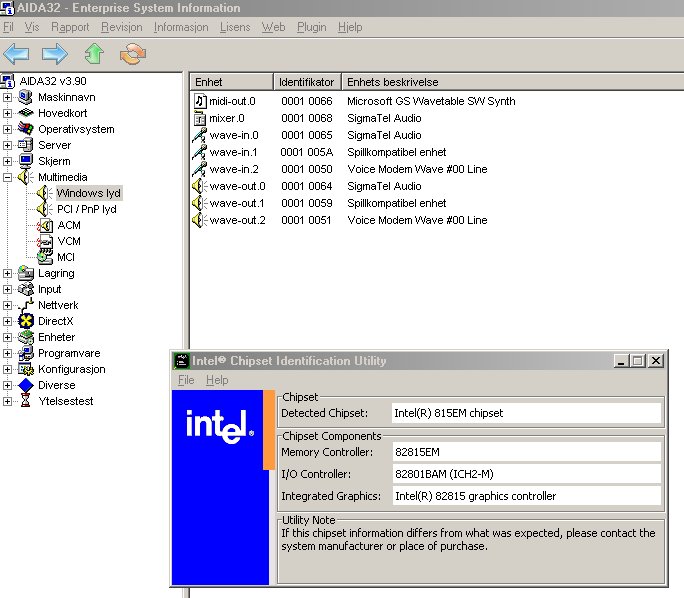The width and height of the screenshot is (684, 598).
Task: Open the Fil menu
Action: coord(8,27)
